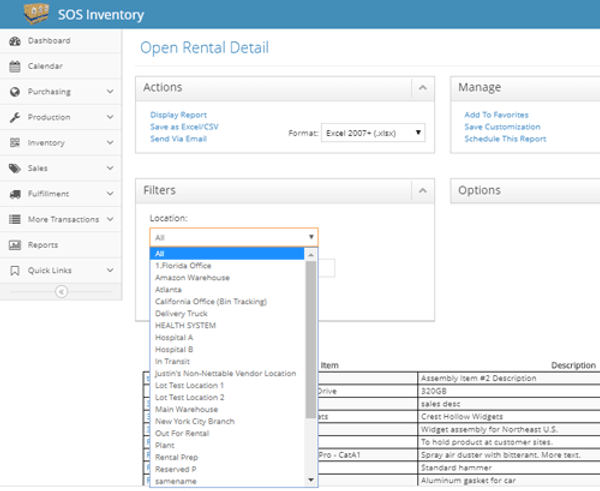Click the SOS Inventory box logo
Viewport: 600px width, 491px height.
(x=36, y=13)
